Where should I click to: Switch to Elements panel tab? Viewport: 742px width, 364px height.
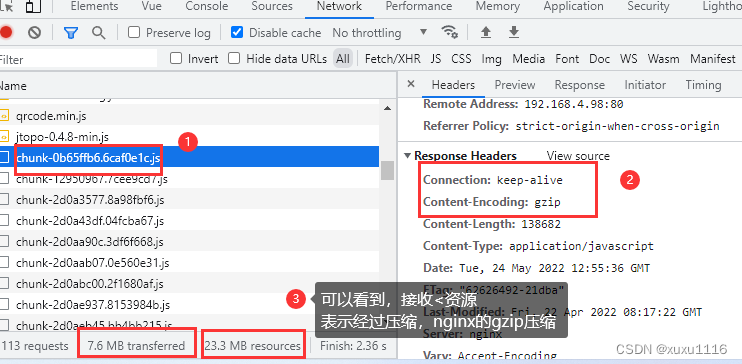pos(94,7)
